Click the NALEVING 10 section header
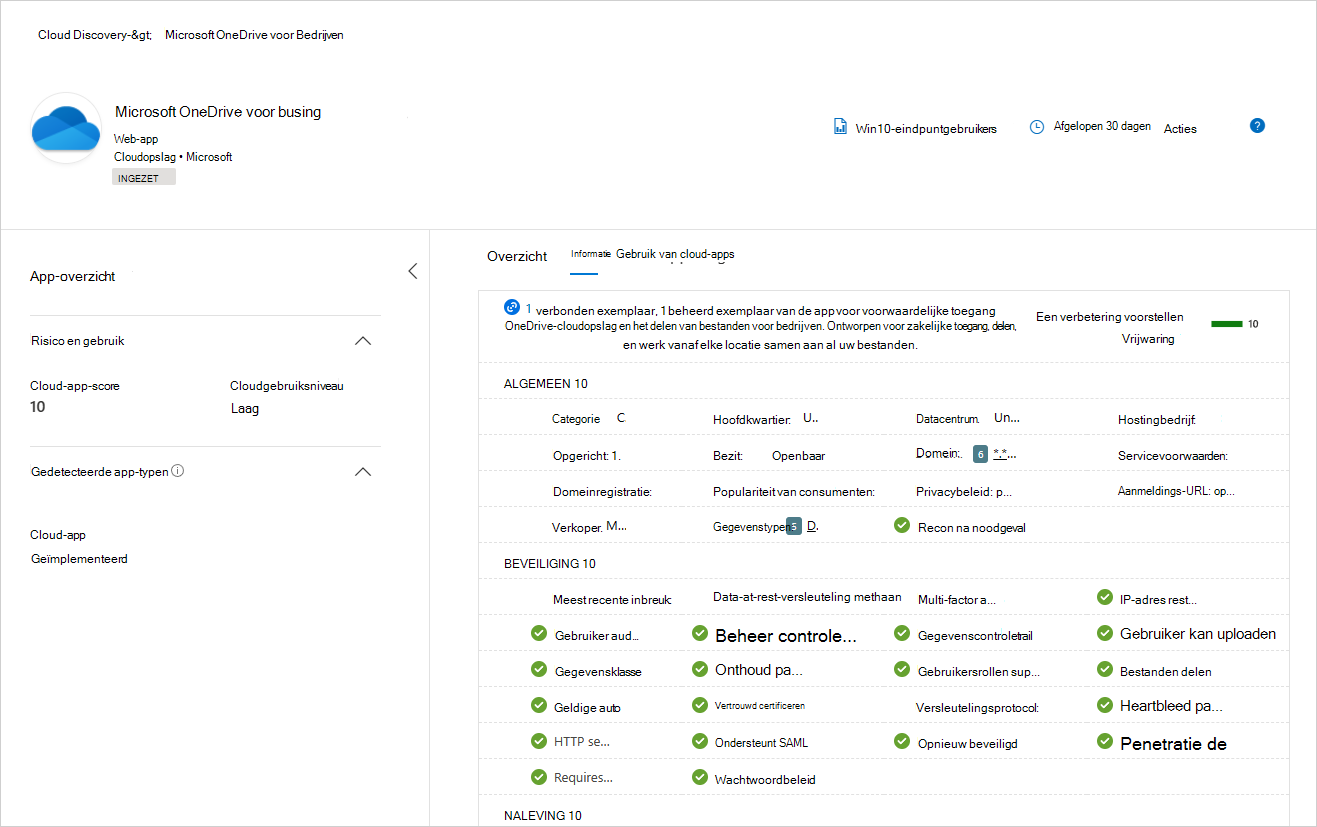The image size is (1317, 827). click(x=543, y=816)
